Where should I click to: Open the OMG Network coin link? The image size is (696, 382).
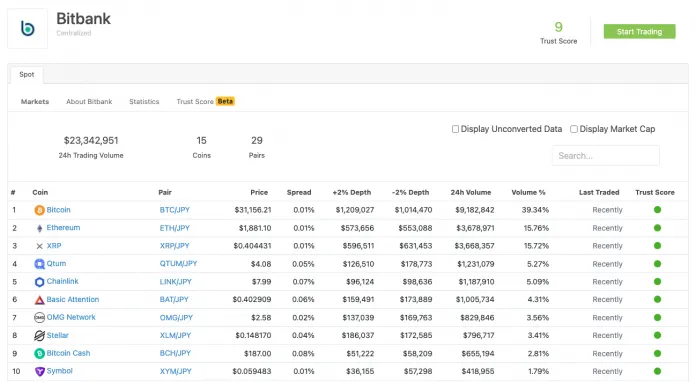click(71, 317)
